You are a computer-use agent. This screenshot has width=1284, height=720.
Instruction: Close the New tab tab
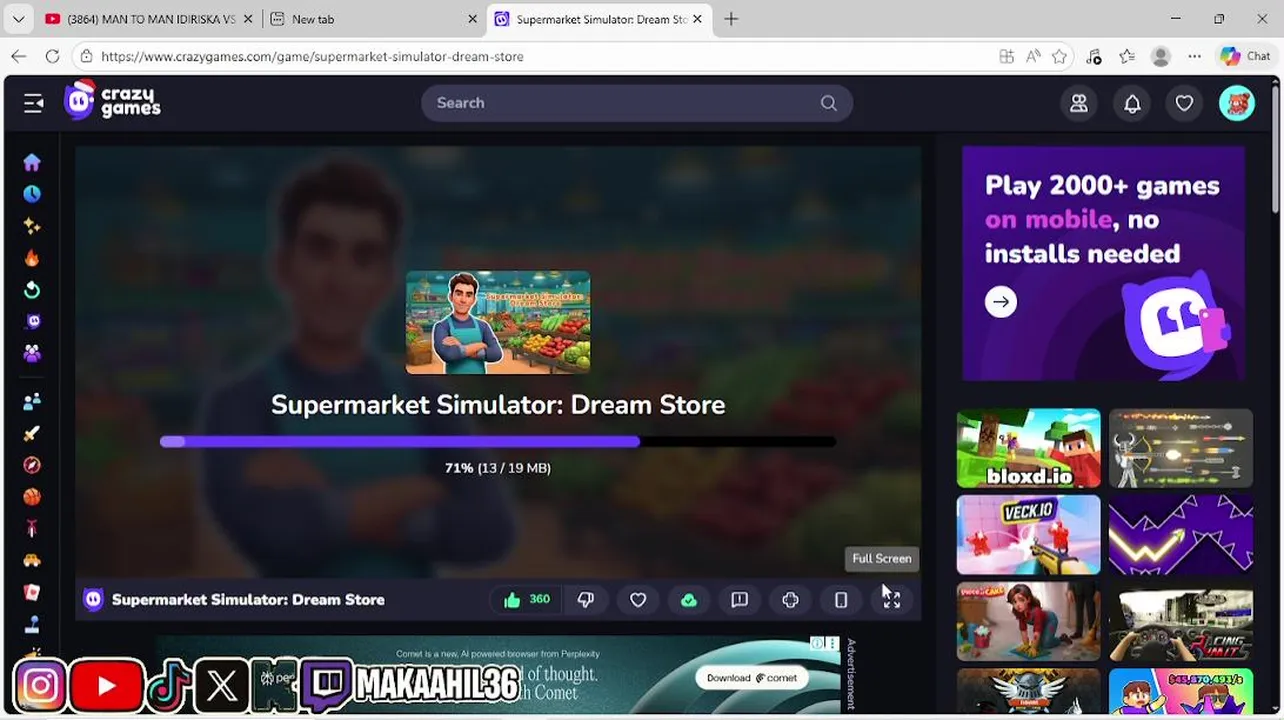[x=473, y=19]
